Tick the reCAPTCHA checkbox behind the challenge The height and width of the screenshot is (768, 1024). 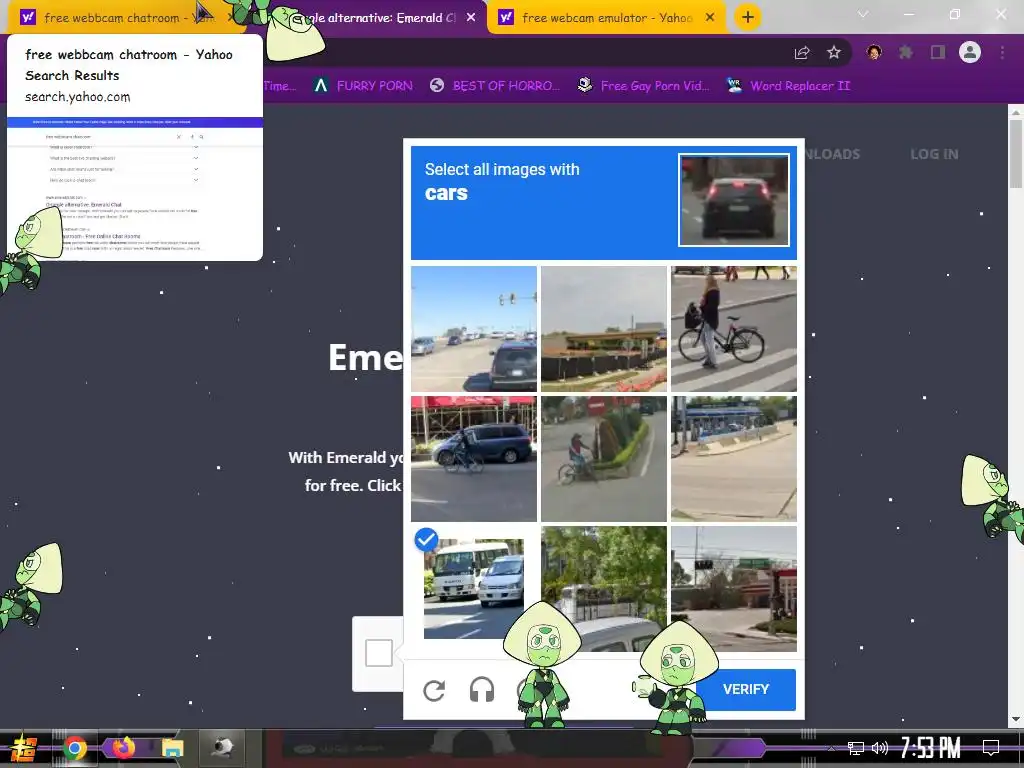pyautogui.click(x=379, y=653)
